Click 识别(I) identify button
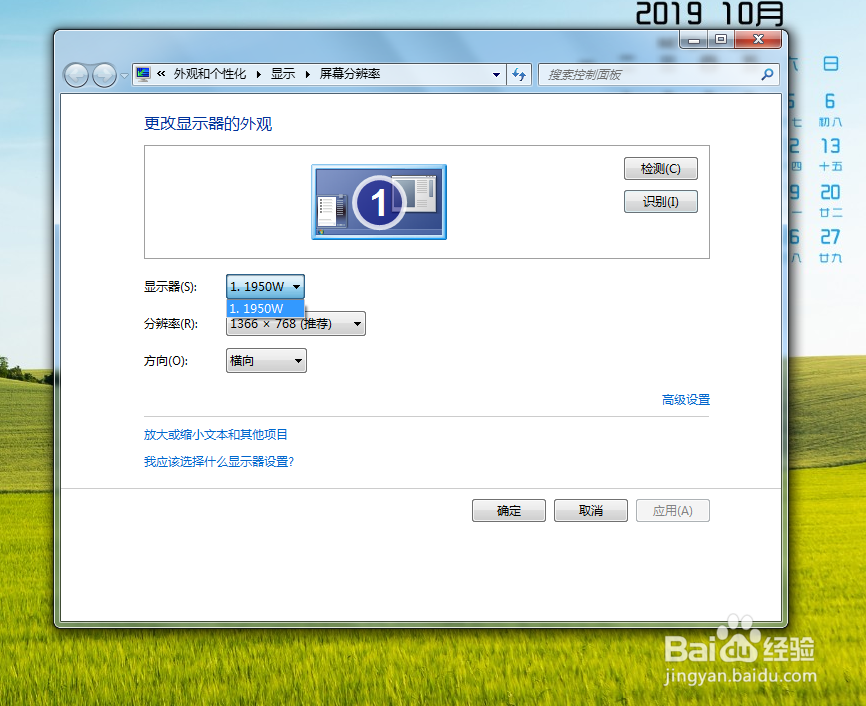Viewport: 866px width, 706px height. pos(661,202)
